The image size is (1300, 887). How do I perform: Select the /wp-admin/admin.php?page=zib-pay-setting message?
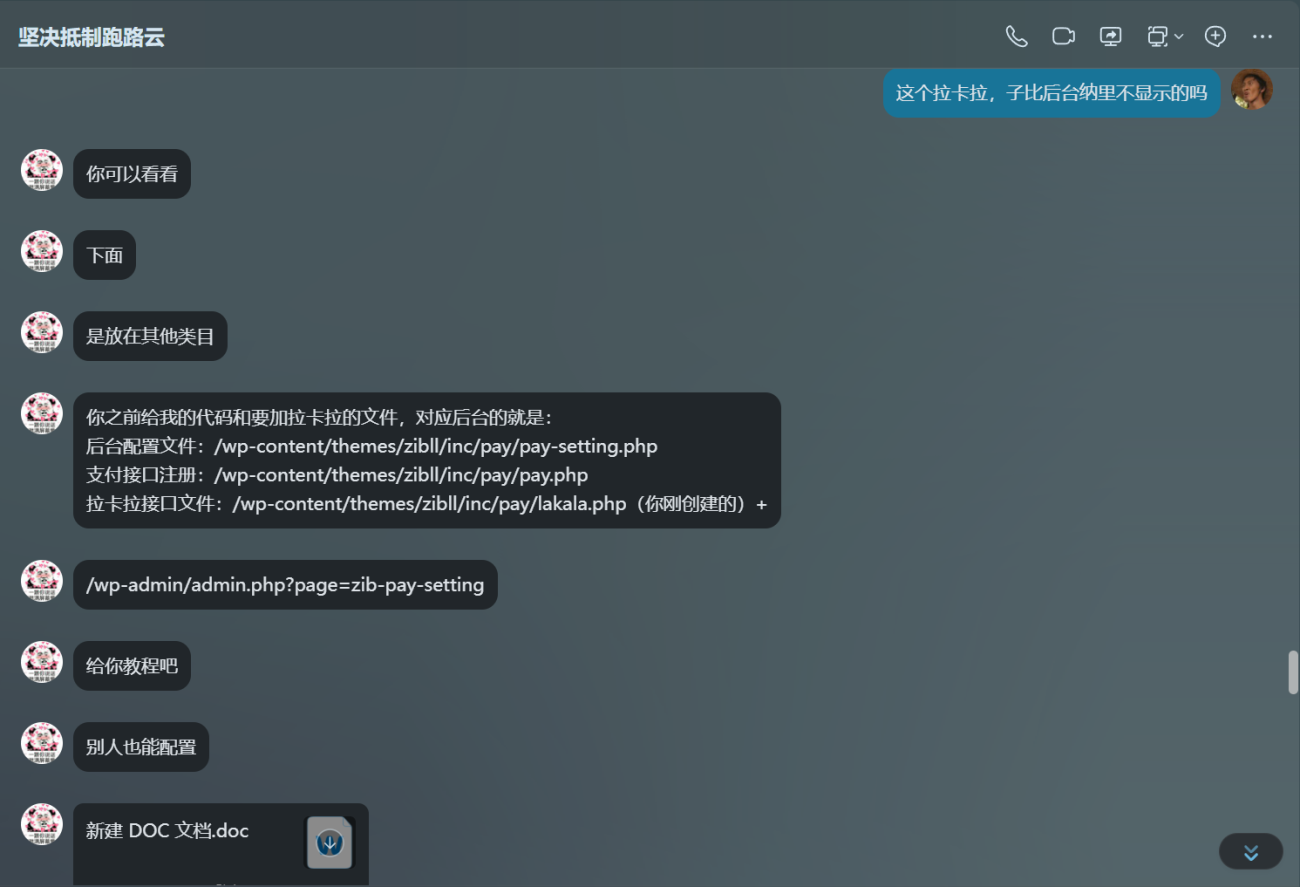285,585
